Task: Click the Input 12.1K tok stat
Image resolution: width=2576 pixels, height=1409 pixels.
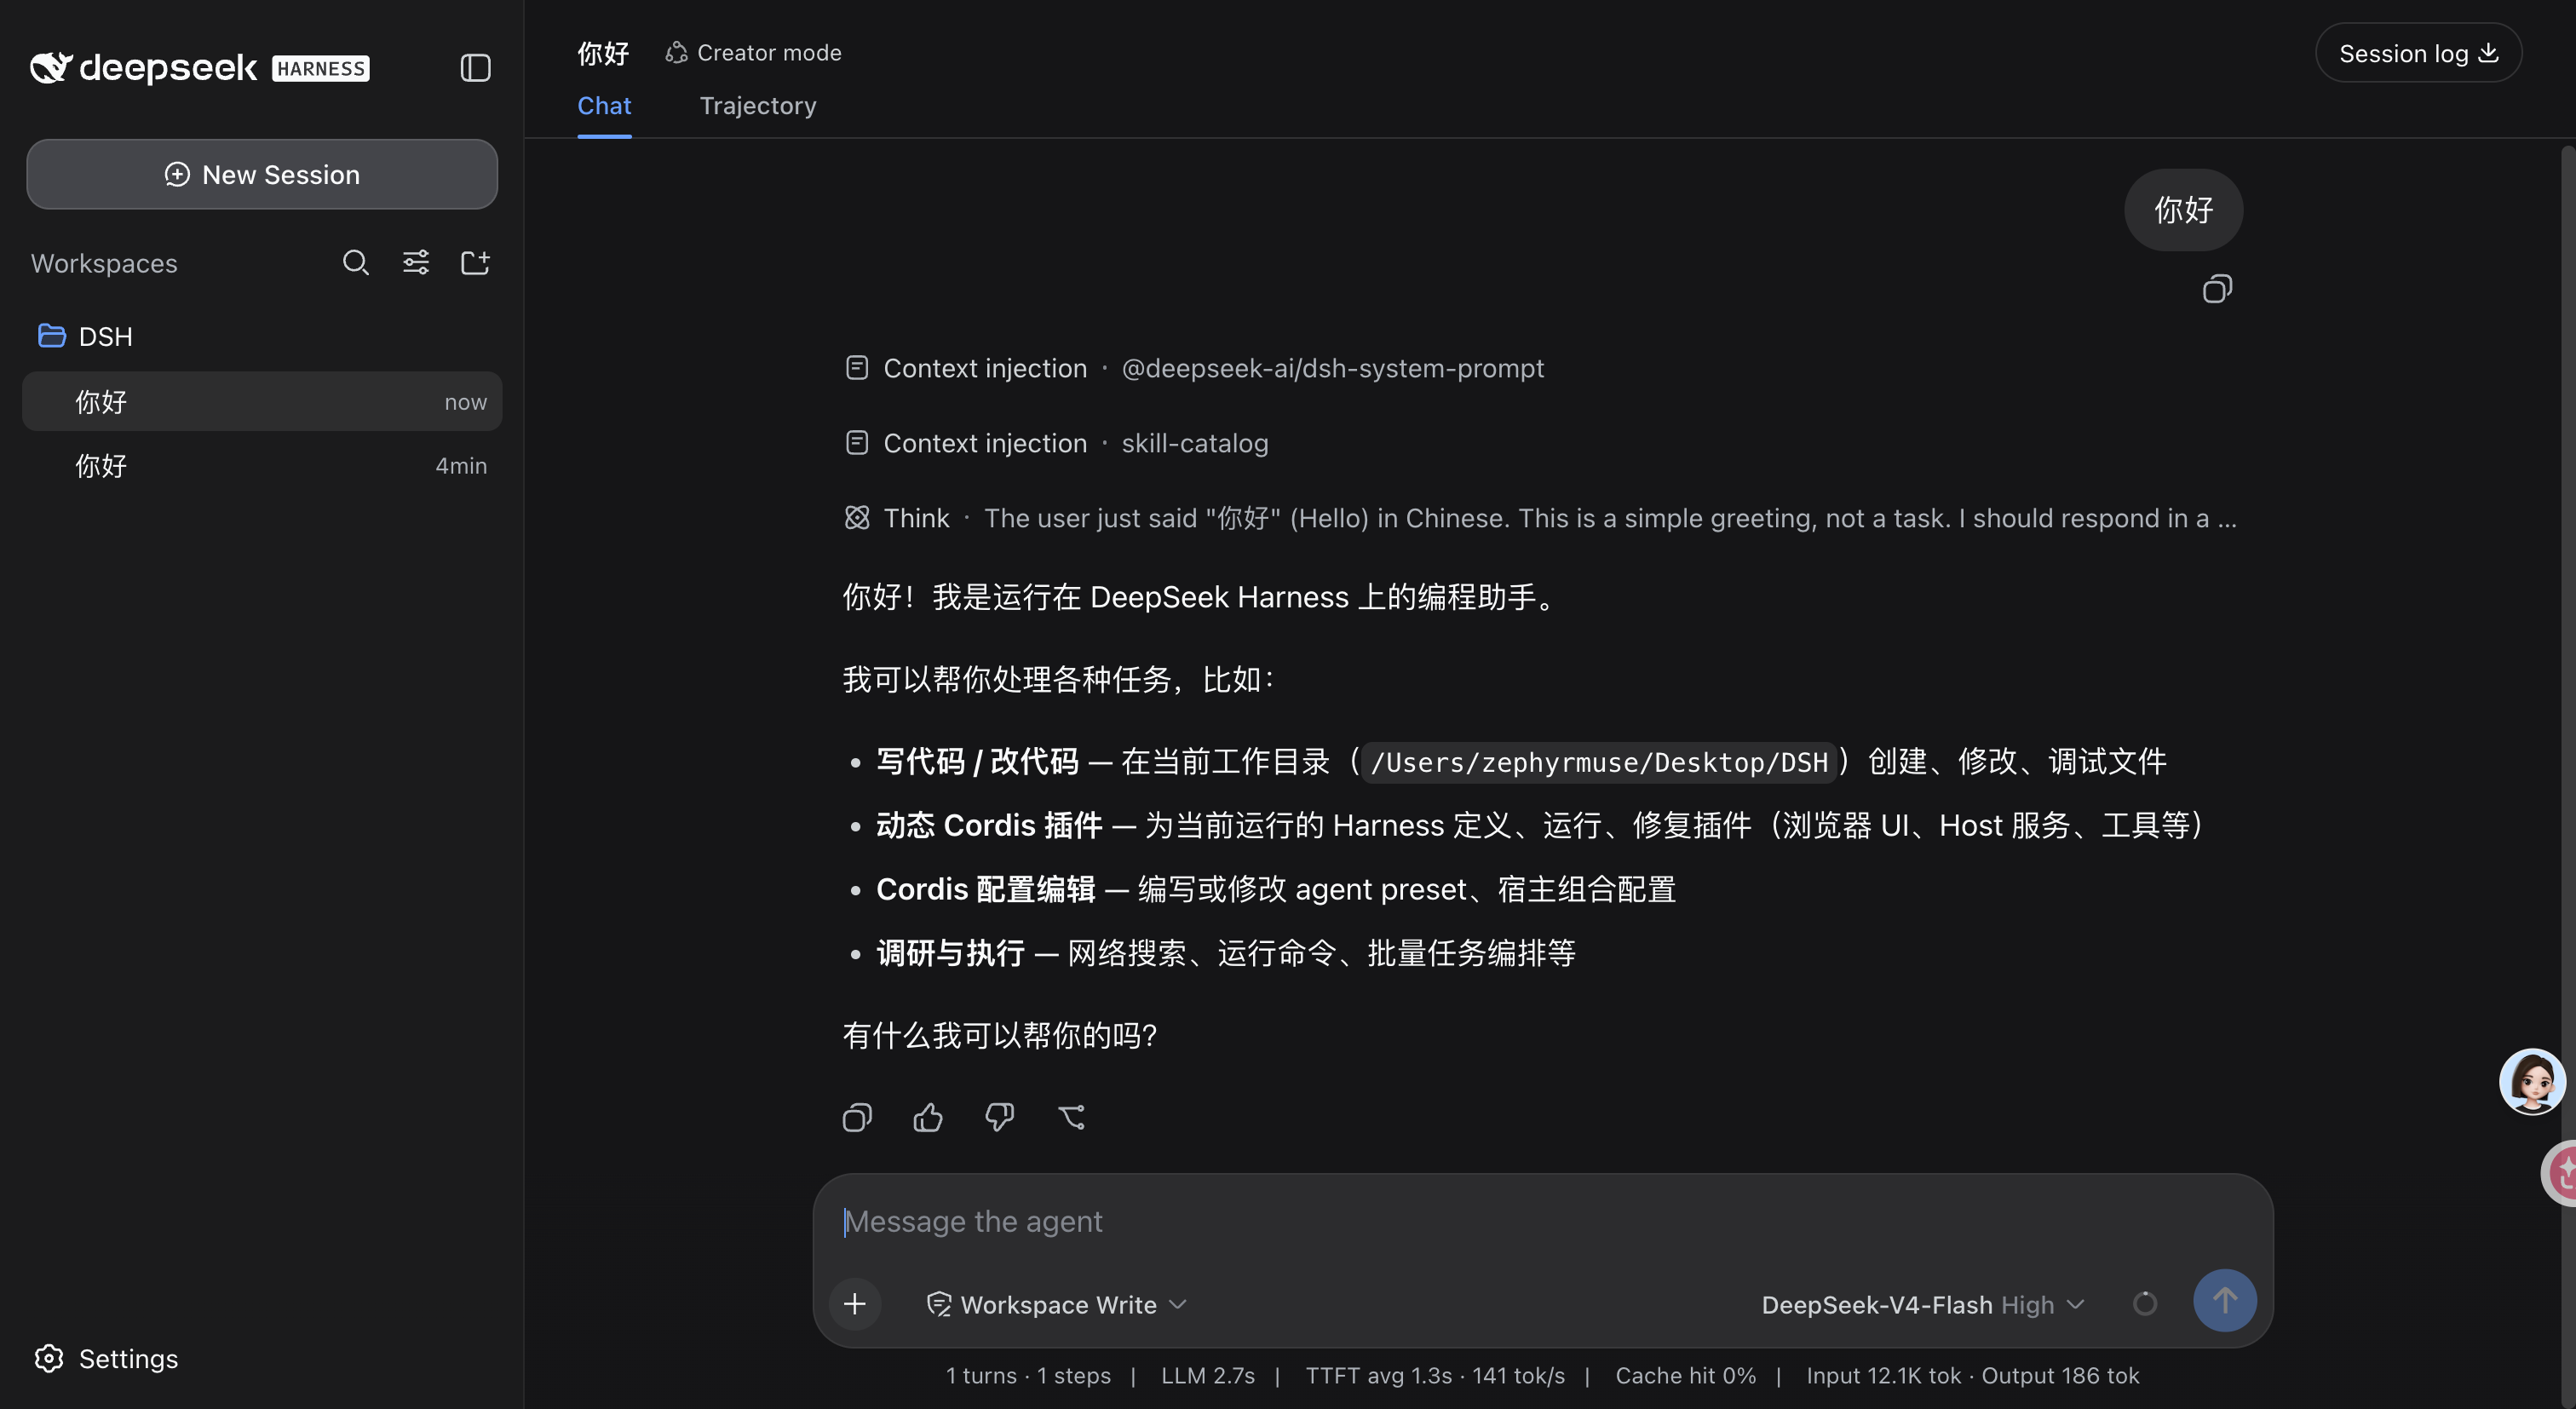Action: pos(1883,1375)
